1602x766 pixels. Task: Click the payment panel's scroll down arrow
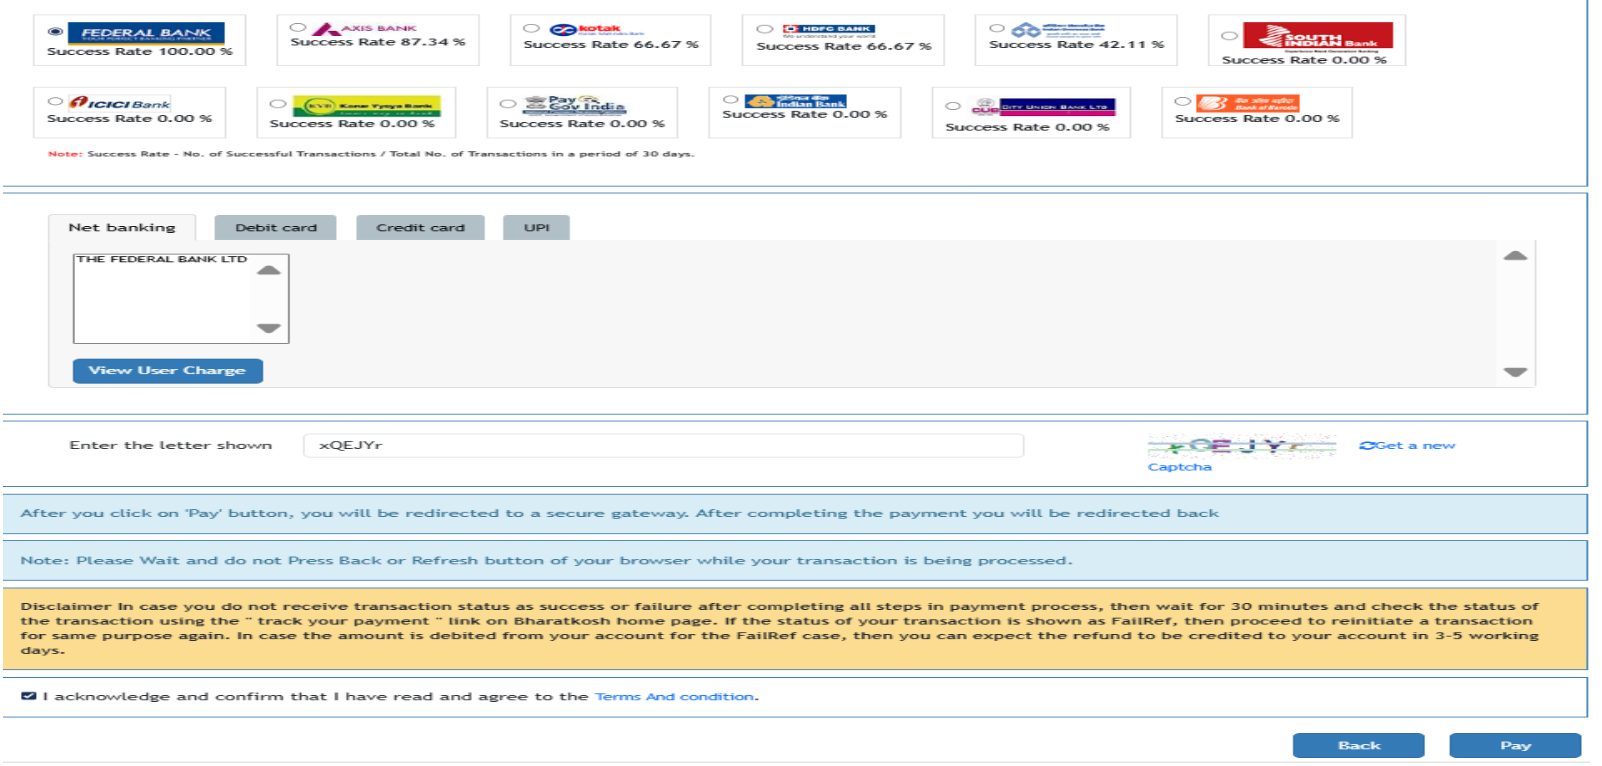tap(1515, 372)
